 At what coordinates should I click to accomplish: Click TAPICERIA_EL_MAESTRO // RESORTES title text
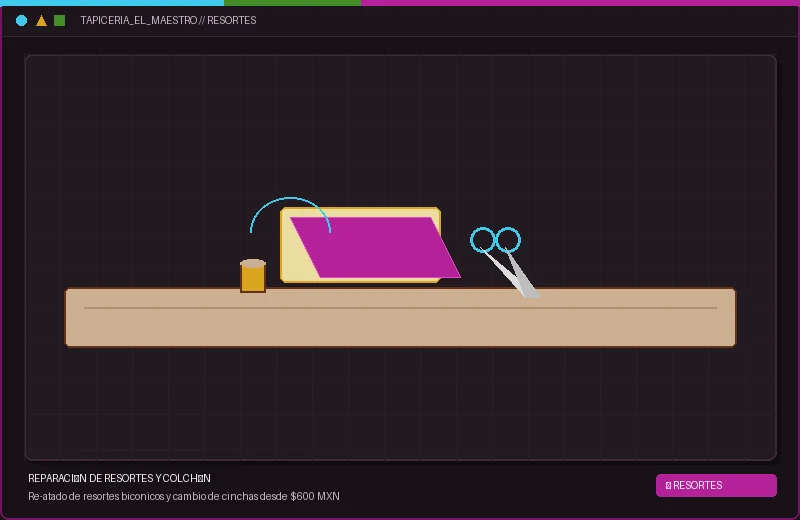point(168,20)
